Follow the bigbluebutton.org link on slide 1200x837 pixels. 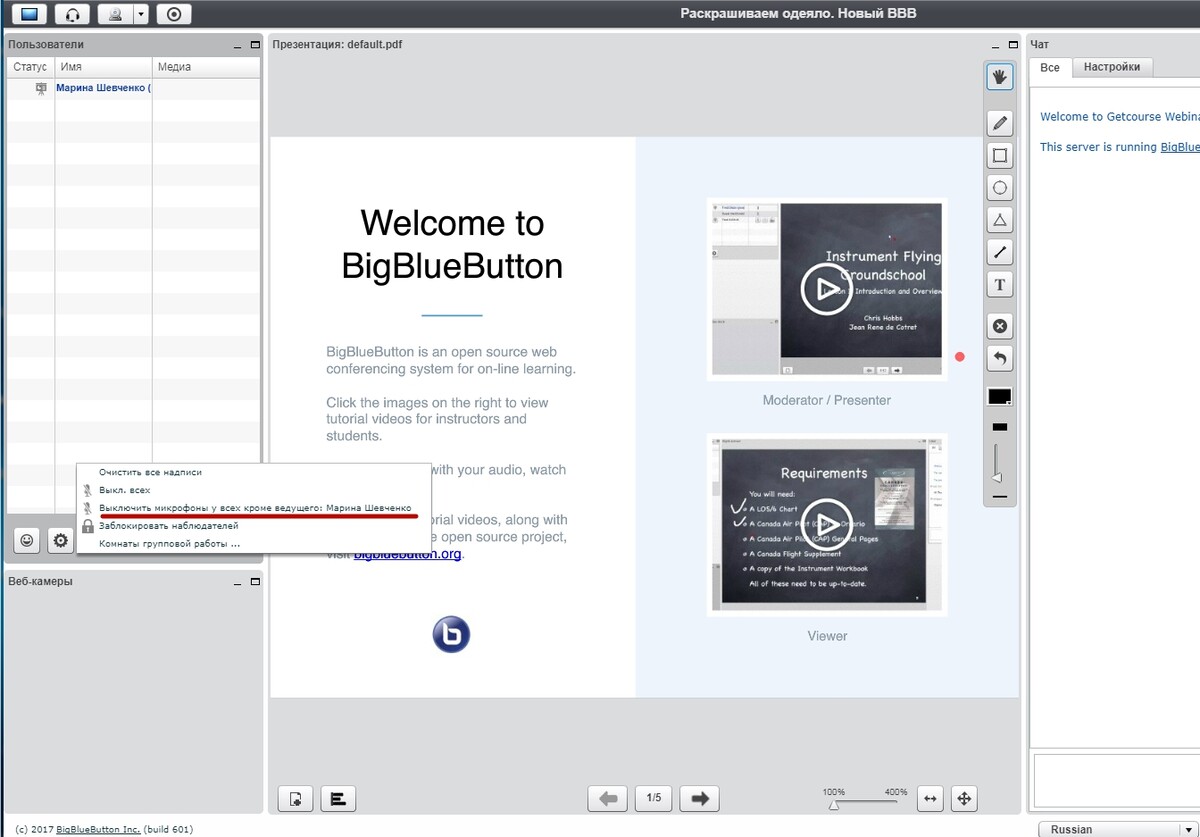coord(408,554)
